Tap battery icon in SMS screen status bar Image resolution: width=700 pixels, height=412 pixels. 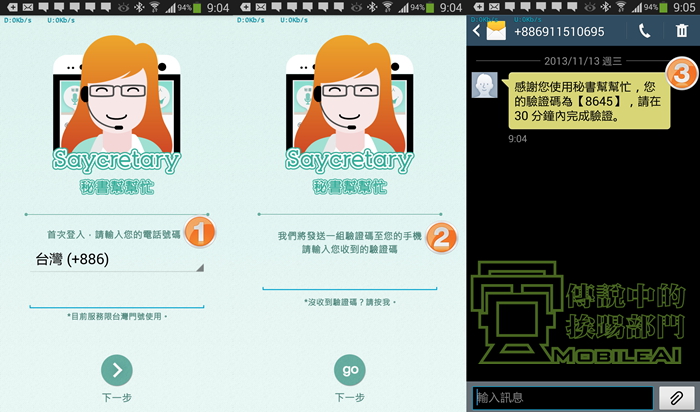point(664,8)
